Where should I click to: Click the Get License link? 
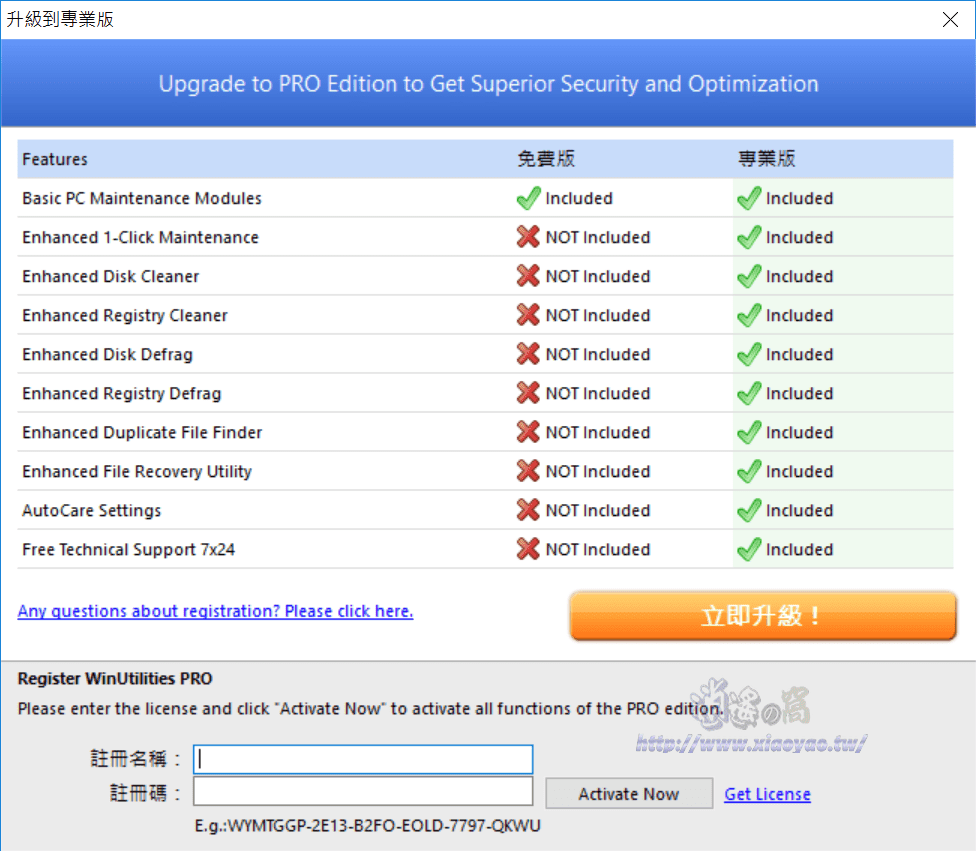pos(767,793)
